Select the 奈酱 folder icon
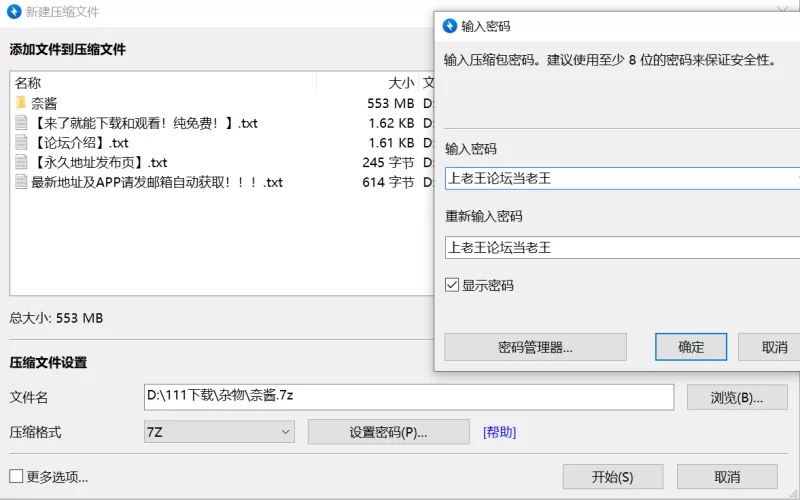 click(x=21, y=103)
